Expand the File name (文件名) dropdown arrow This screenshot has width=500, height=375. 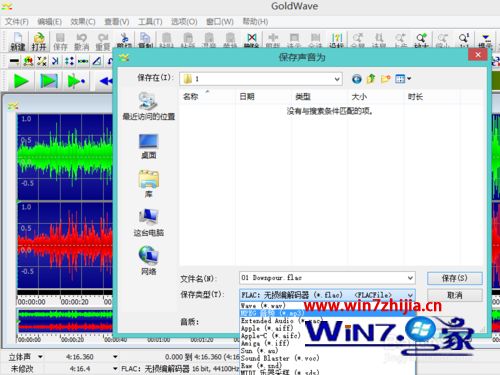(x=410, y=278)
